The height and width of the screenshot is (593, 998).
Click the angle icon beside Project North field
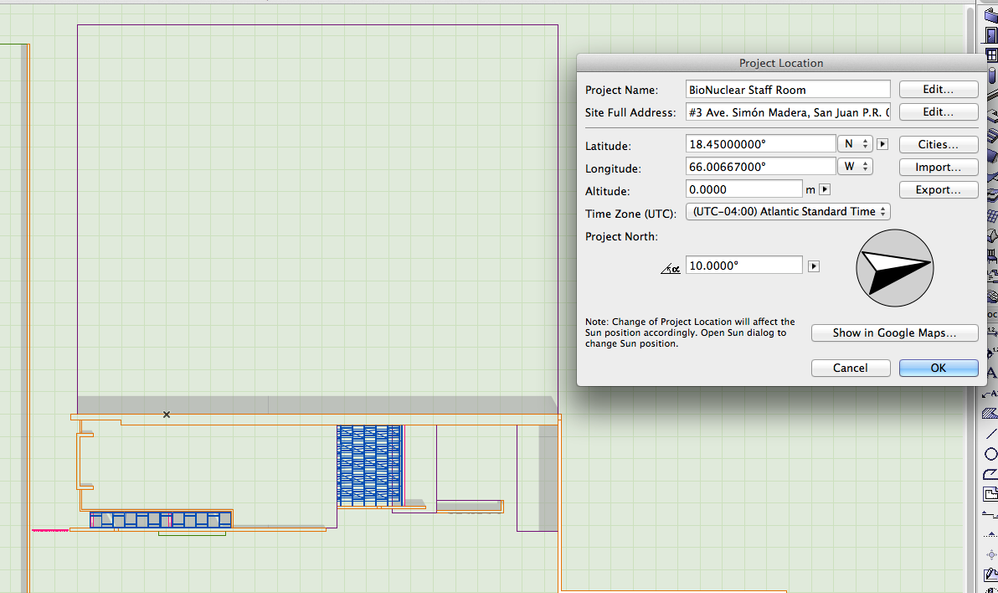pyautogui.click(x=670, y=267)
